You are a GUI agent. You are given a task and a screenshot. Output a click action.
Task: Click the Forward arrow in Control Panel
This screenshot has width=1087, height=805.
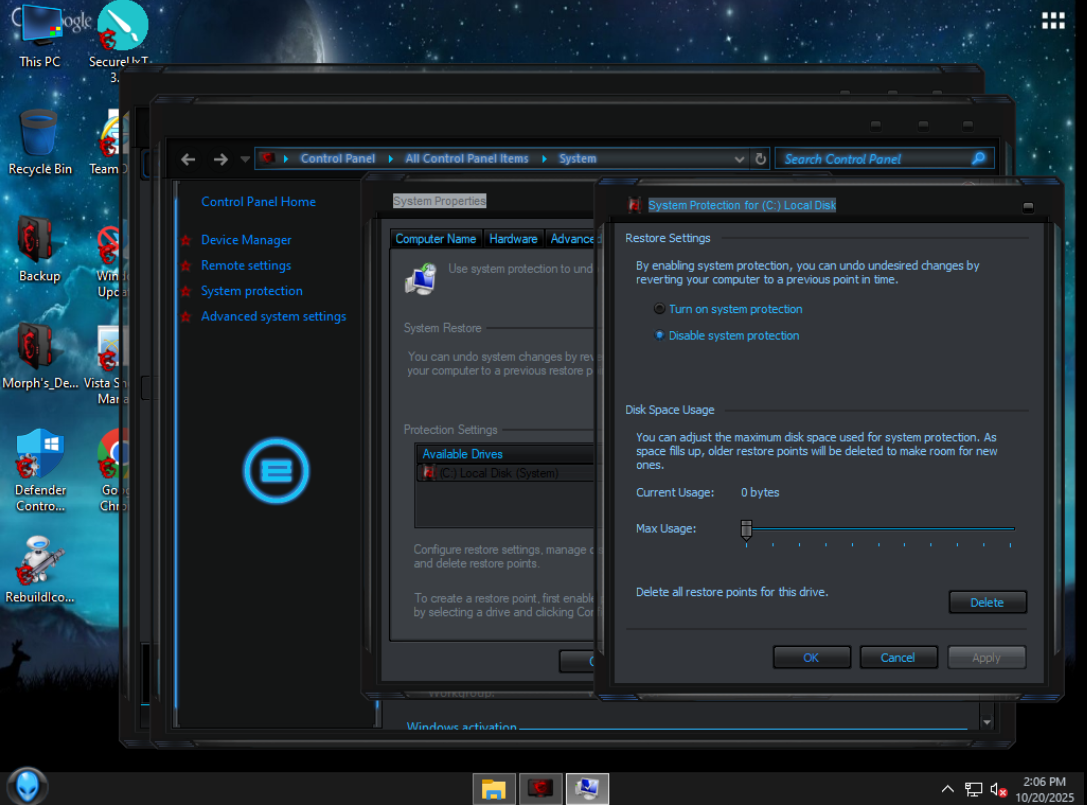point(220,159)
